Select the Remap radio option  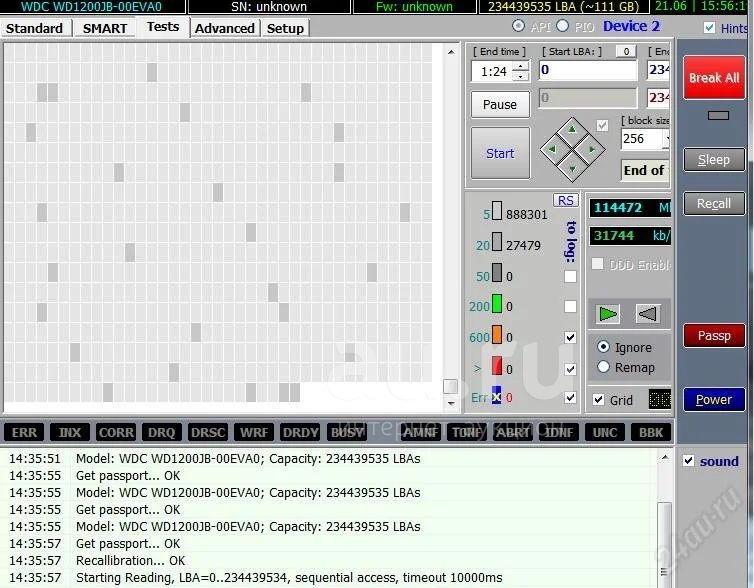click(603, 367)
